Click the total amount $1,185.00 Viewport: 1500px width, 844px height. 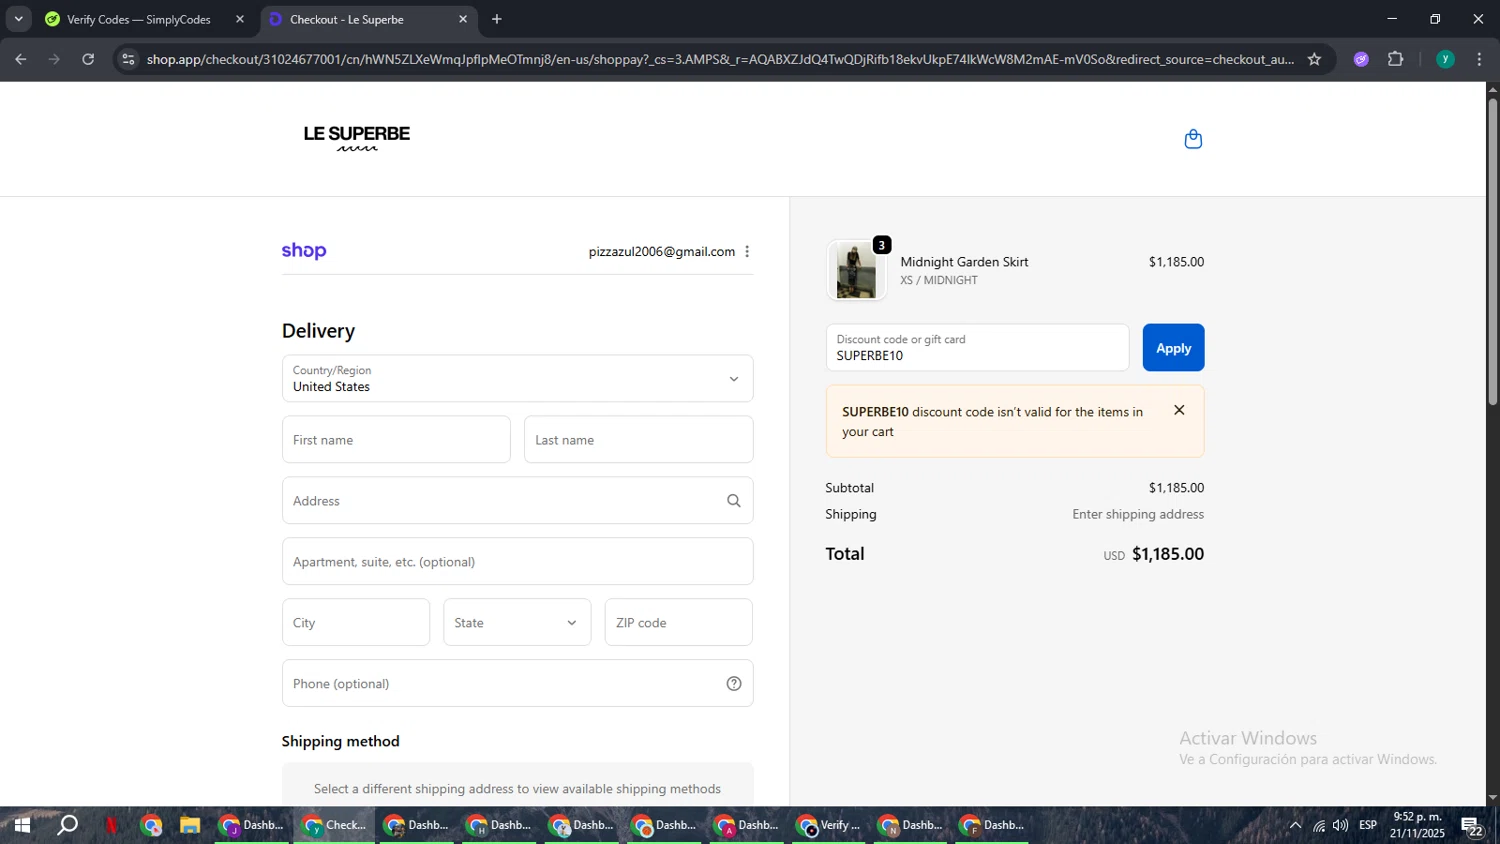click(1167, 554)
